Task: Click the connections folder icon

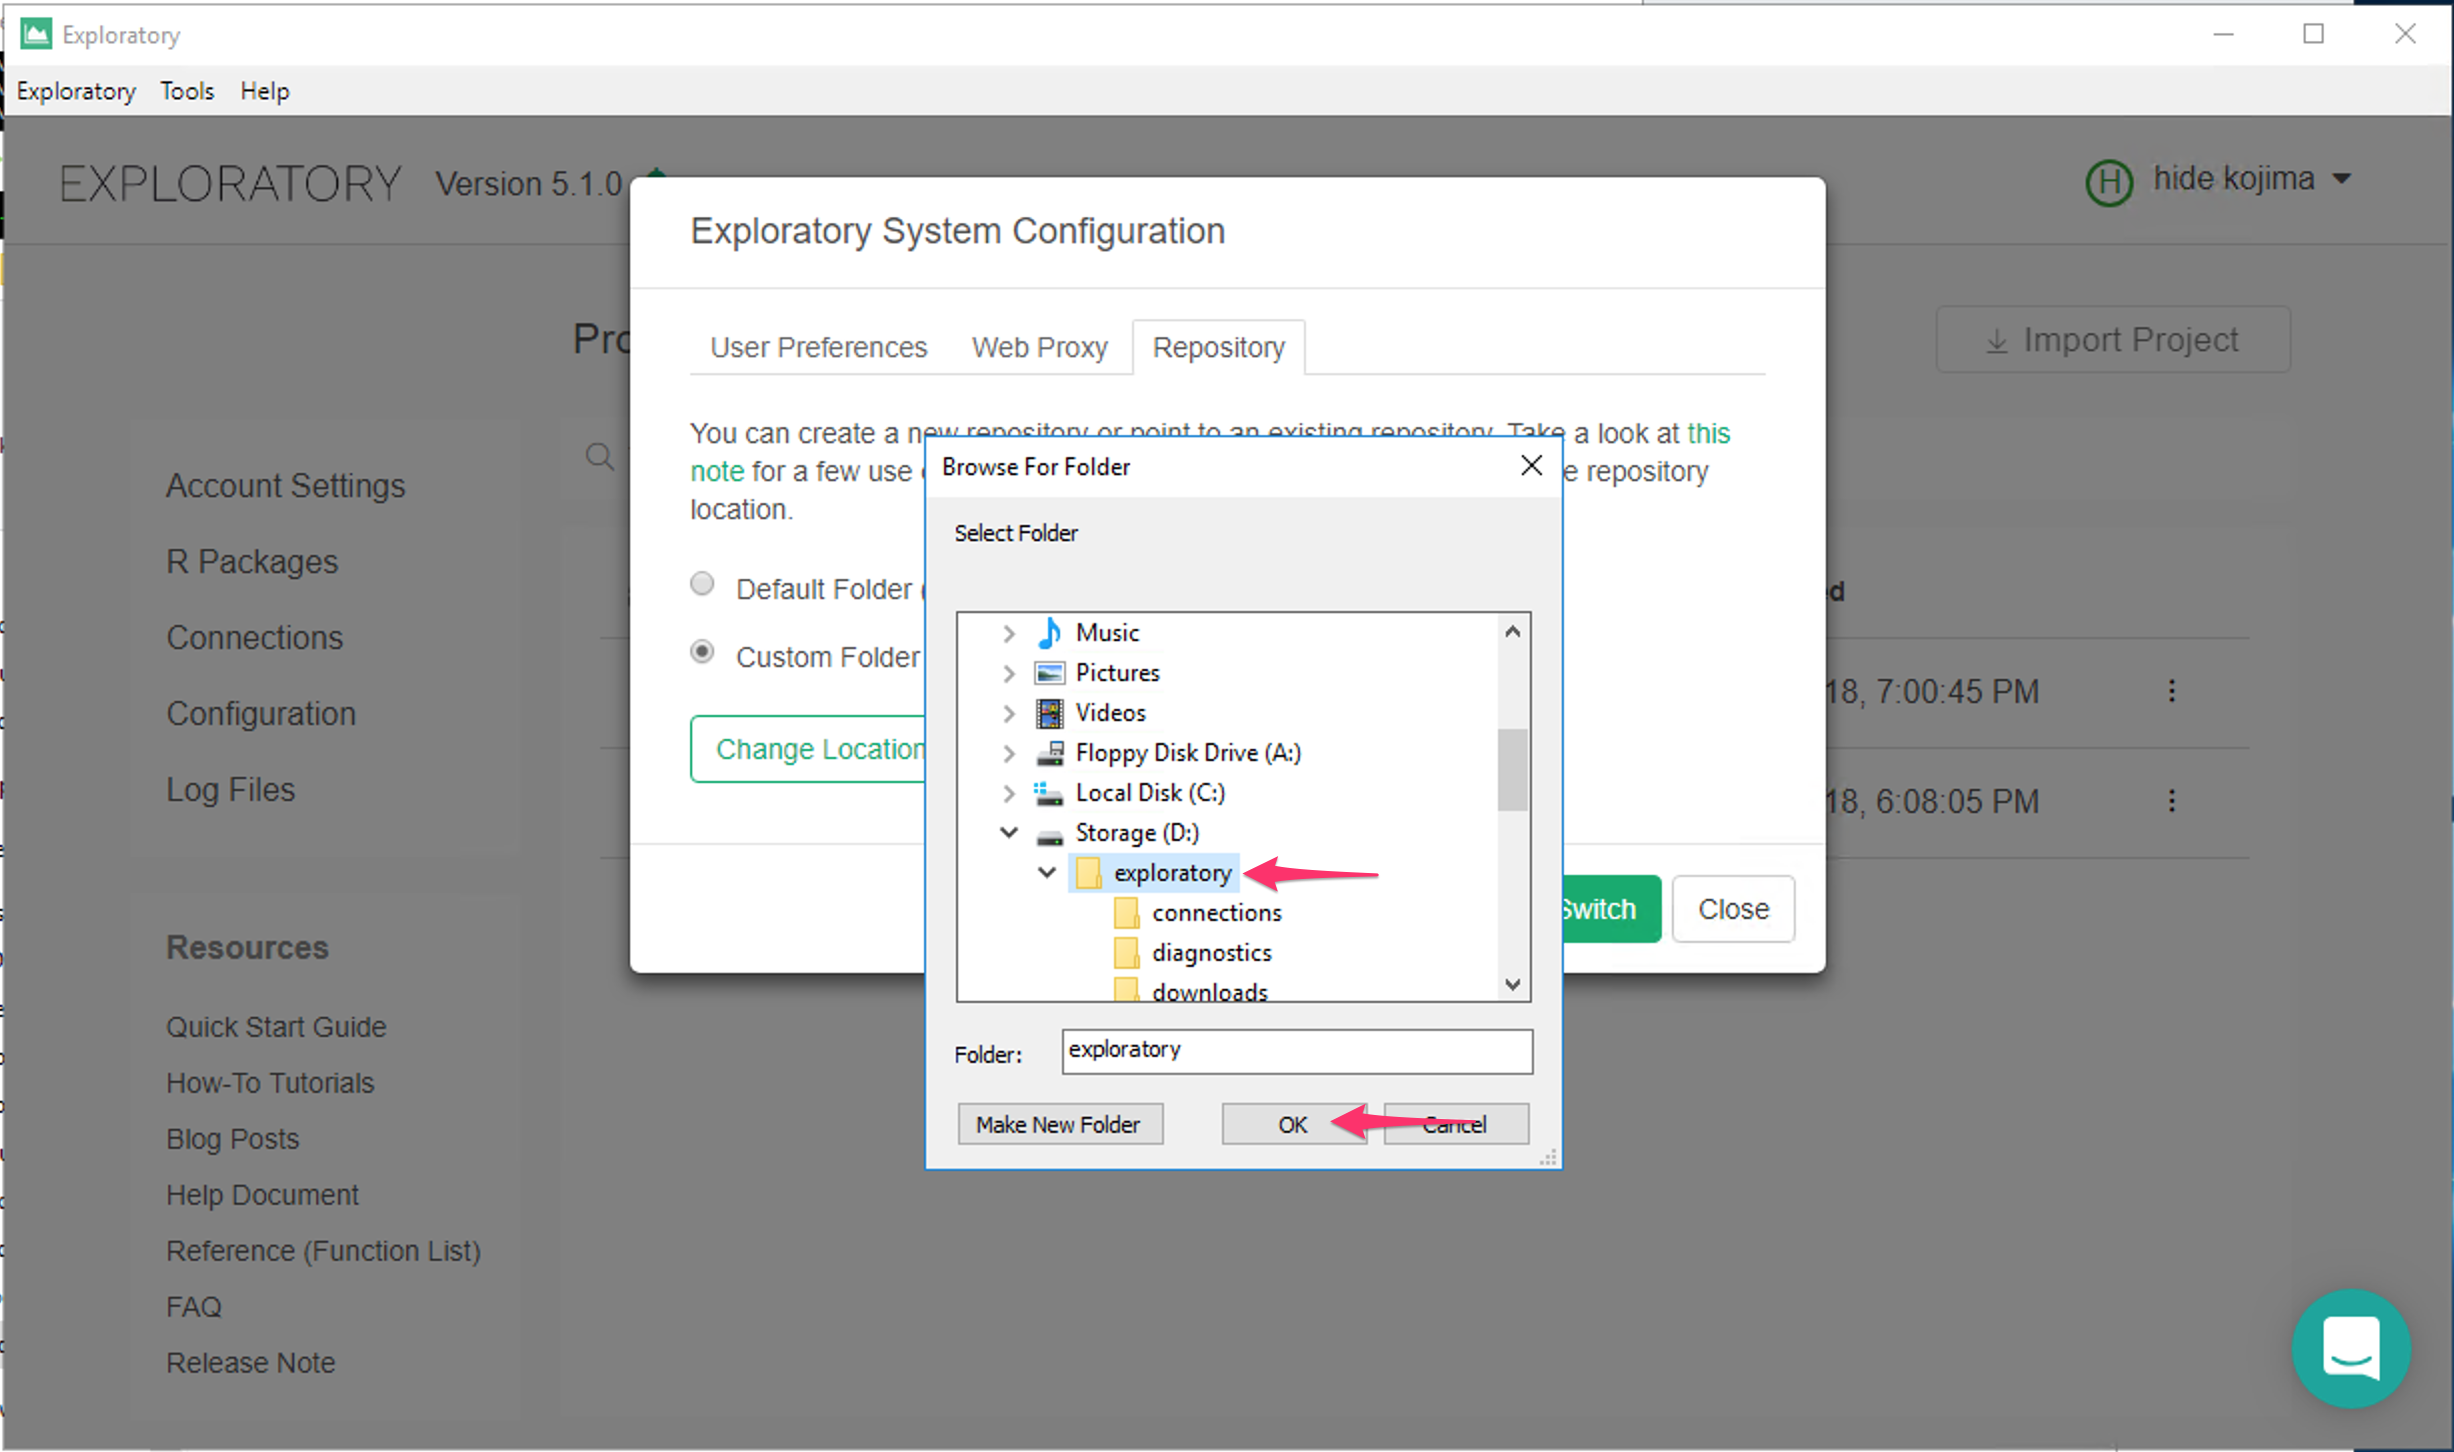Action: click(x=1126, y=913)
